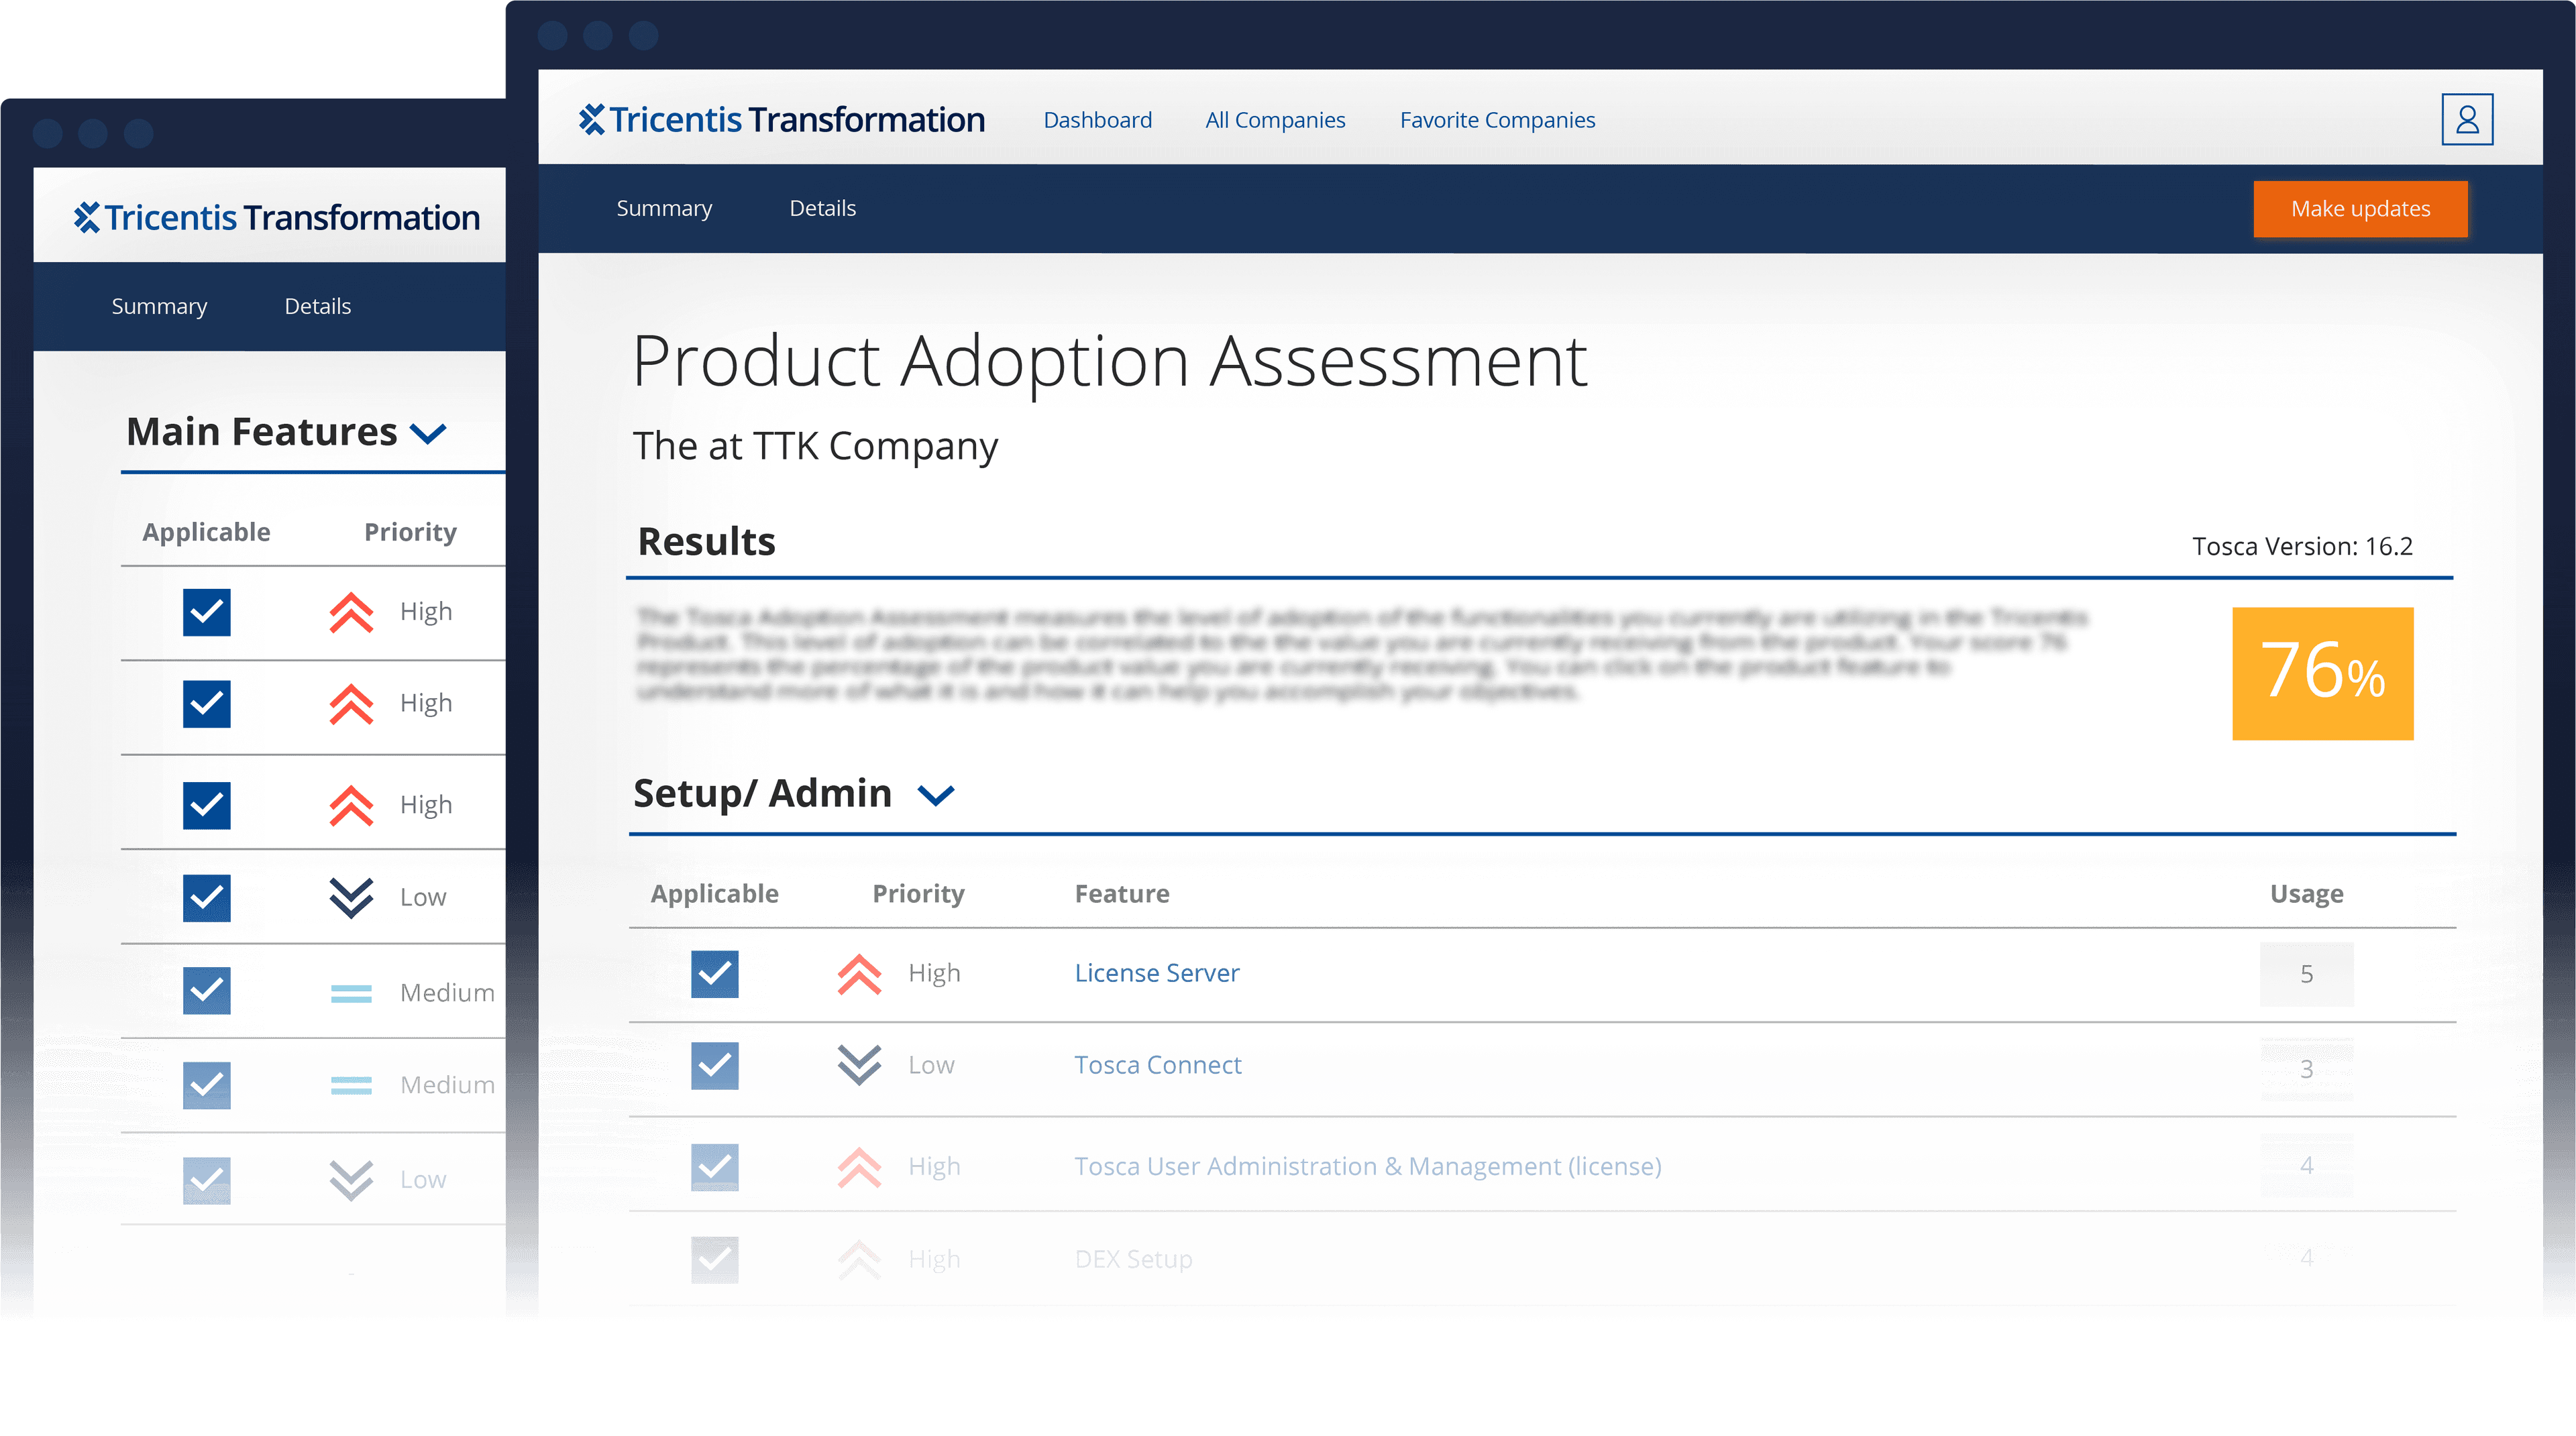Switch to Details tab in front window
The height and width of the screenshot is (1436, 2576).
point(822,208)
